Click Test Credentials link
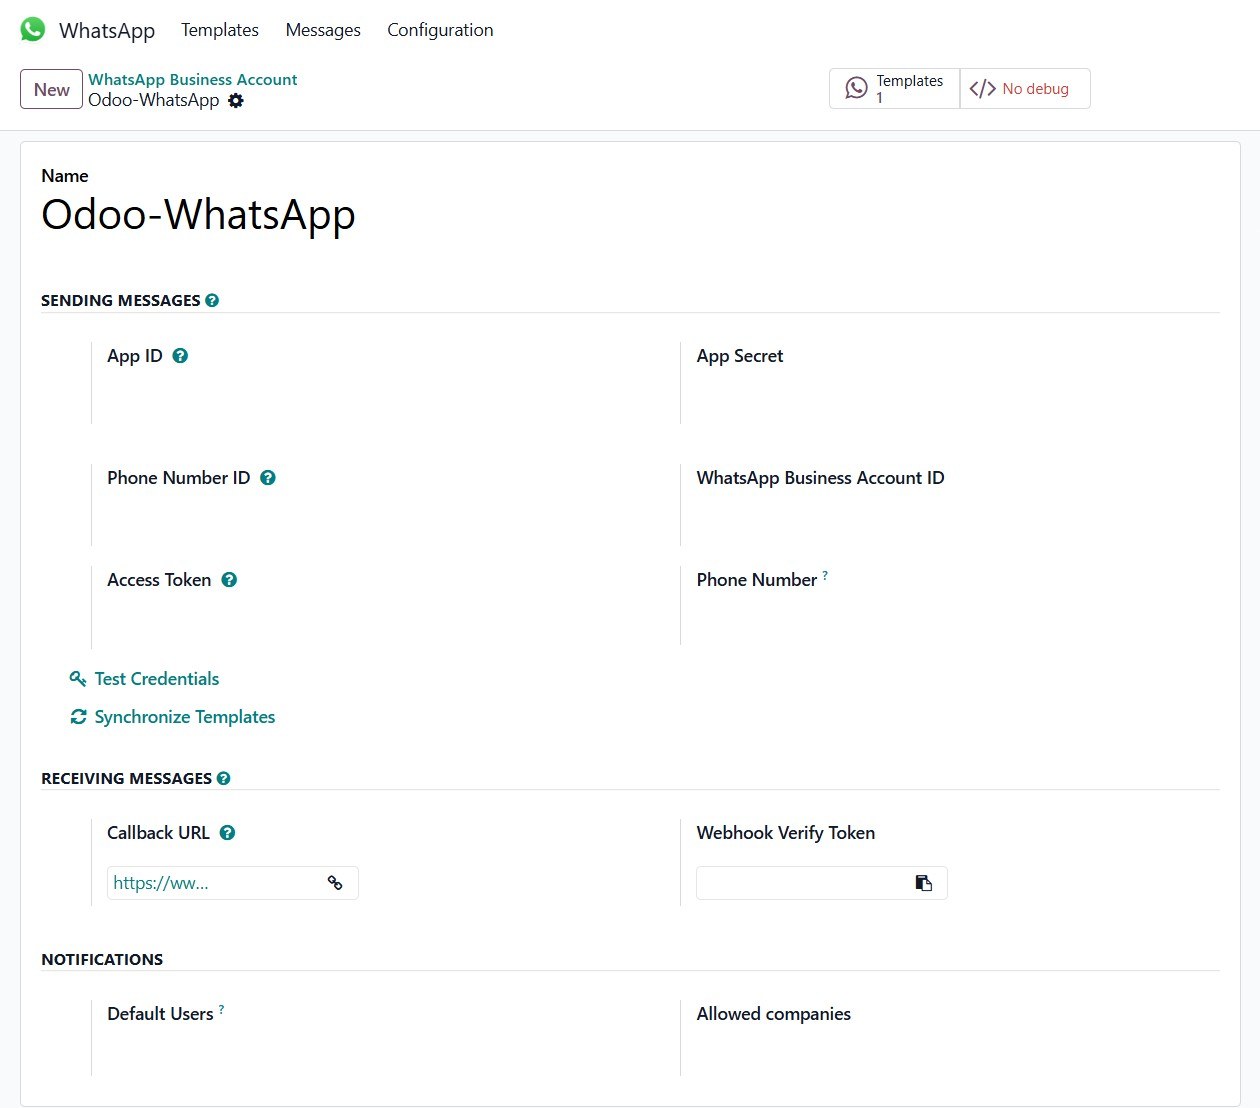 pyautogui.click(x=156, y=679)
